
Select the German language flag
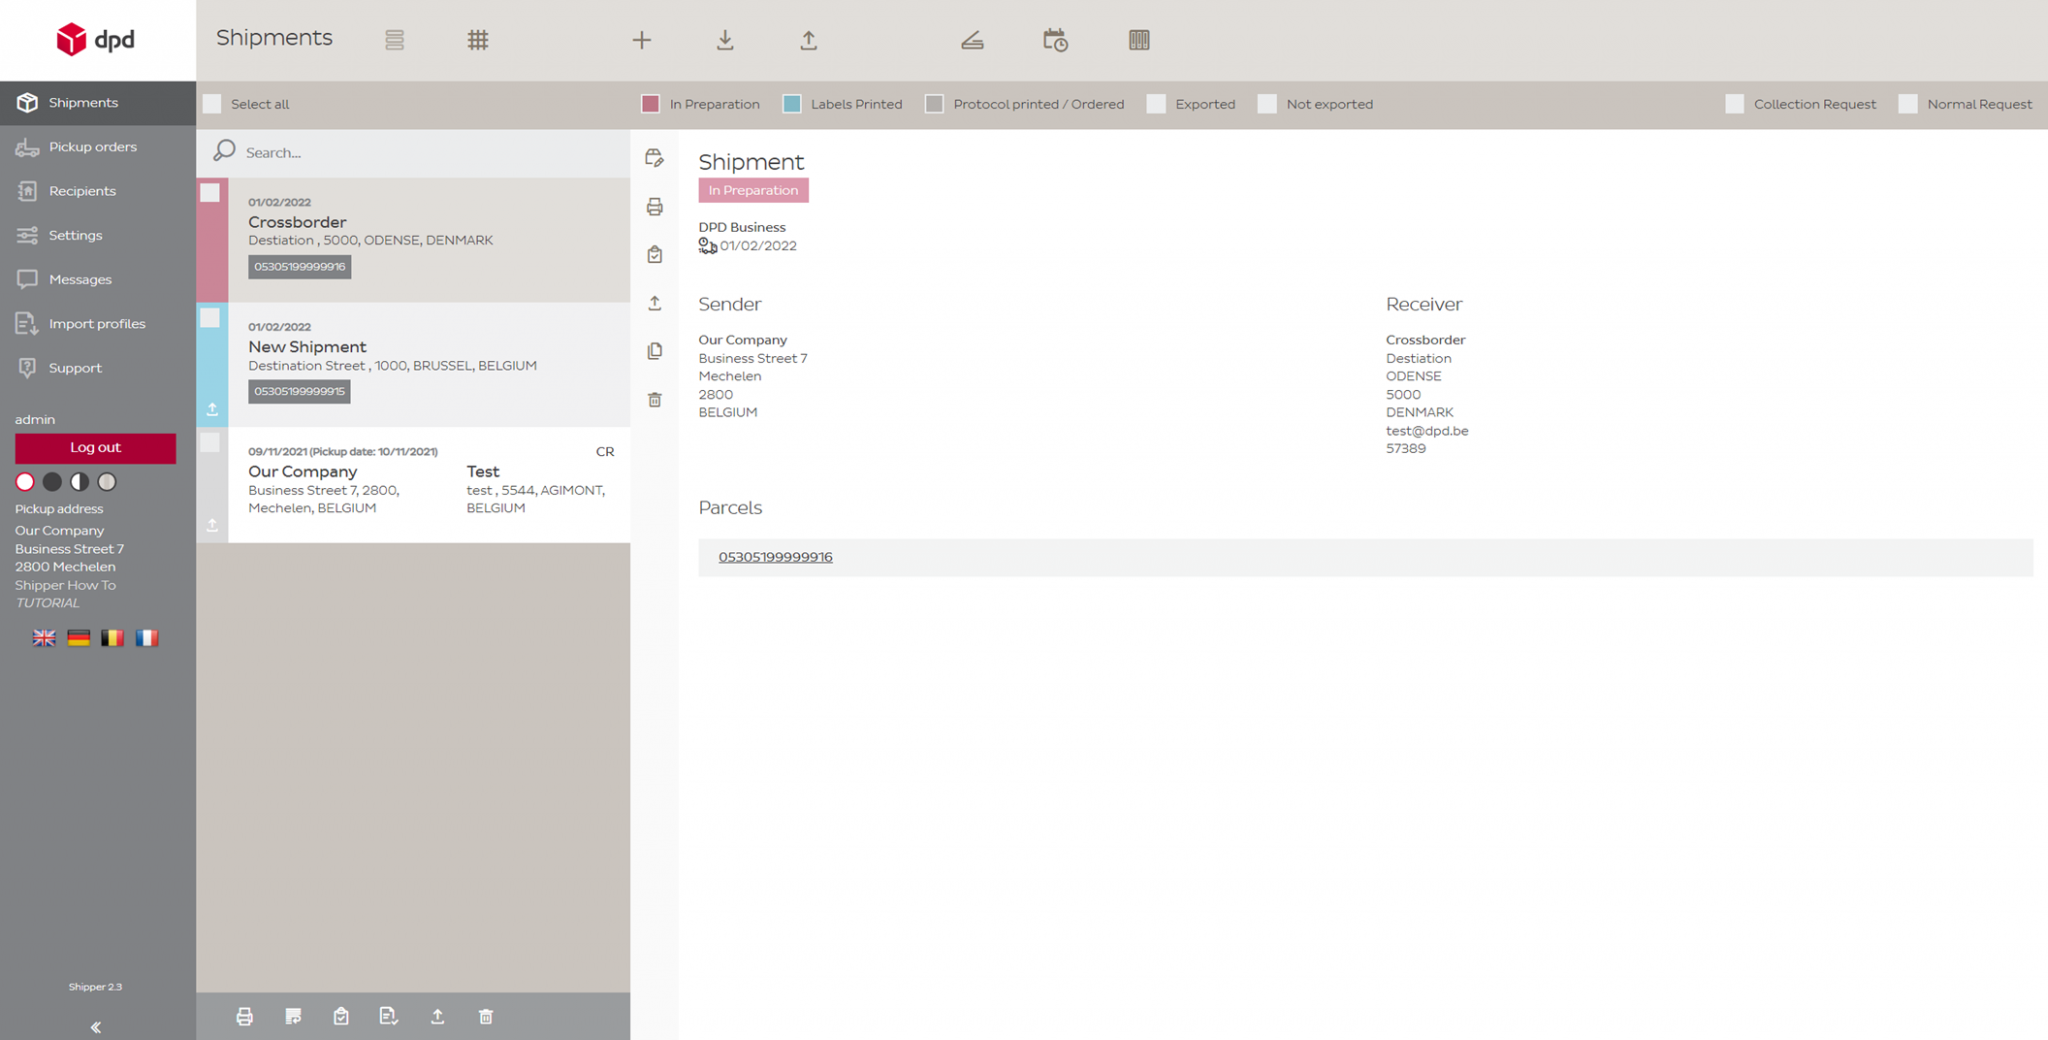[78, 637]
